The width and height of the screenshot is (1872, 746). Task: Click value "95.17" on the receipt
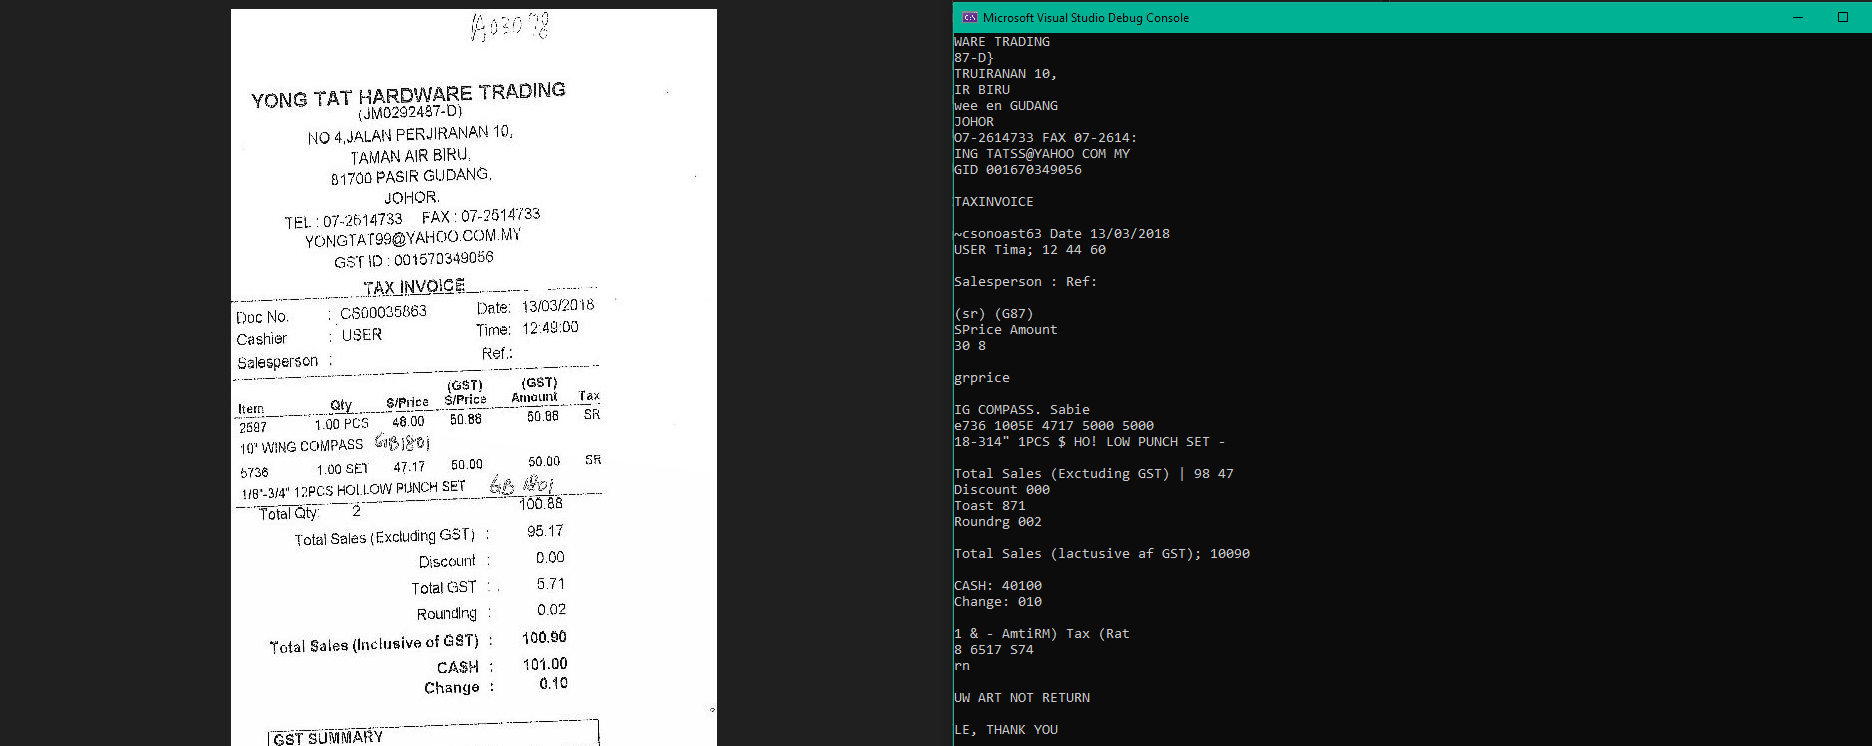(545, 531)
